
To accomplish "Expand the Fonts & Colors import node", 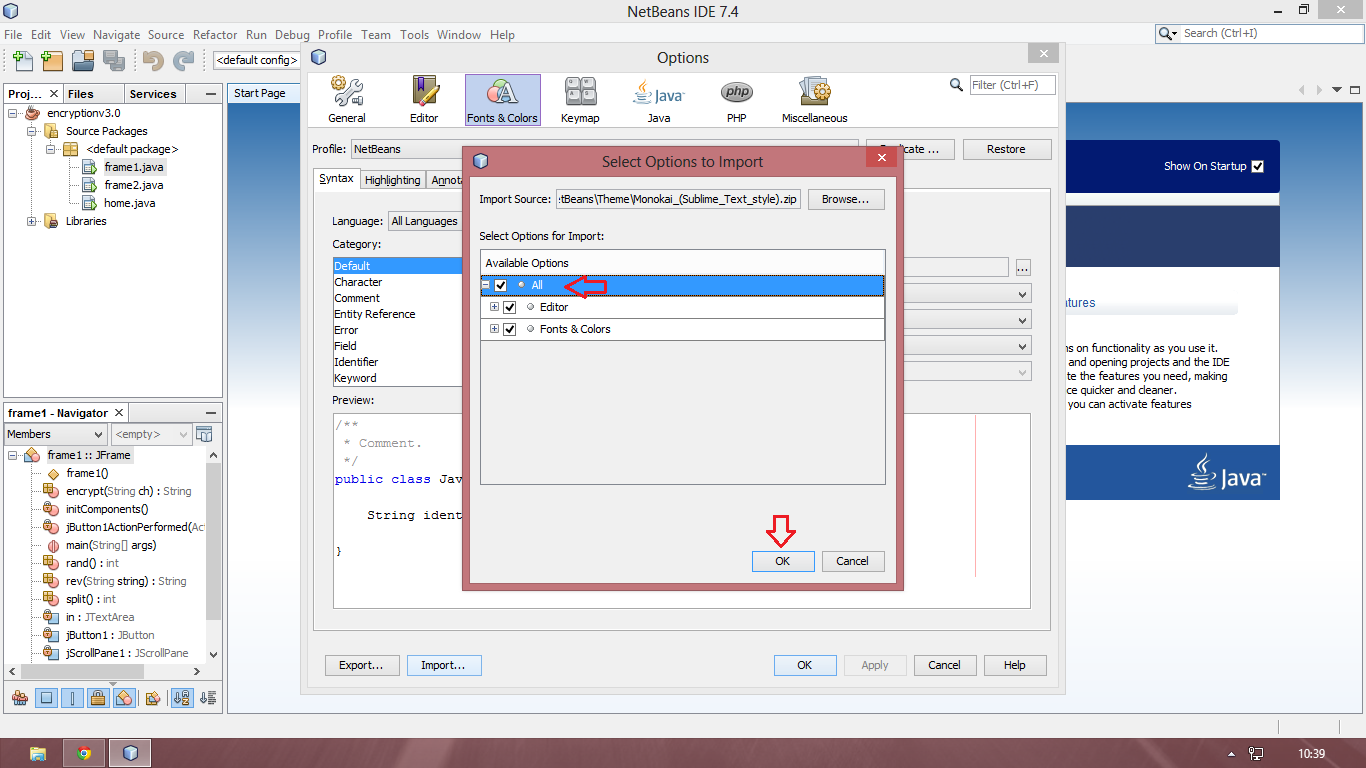I will (494, 328).
